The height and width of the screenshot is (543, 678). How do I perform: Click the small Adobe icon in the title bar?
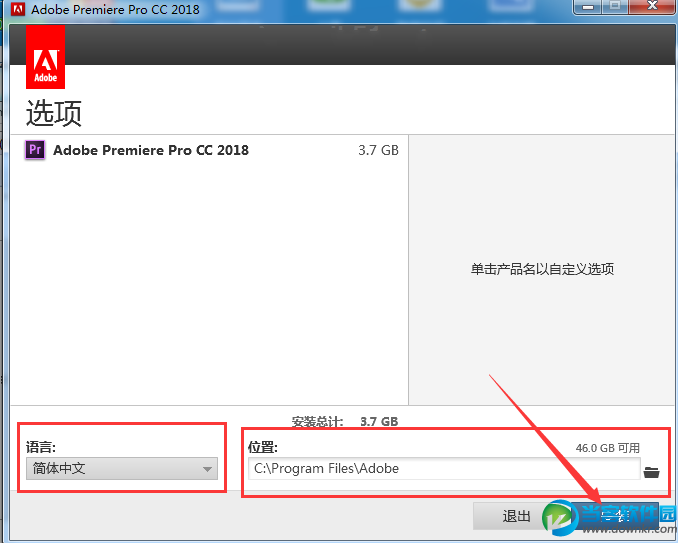(x=18, y=9)
